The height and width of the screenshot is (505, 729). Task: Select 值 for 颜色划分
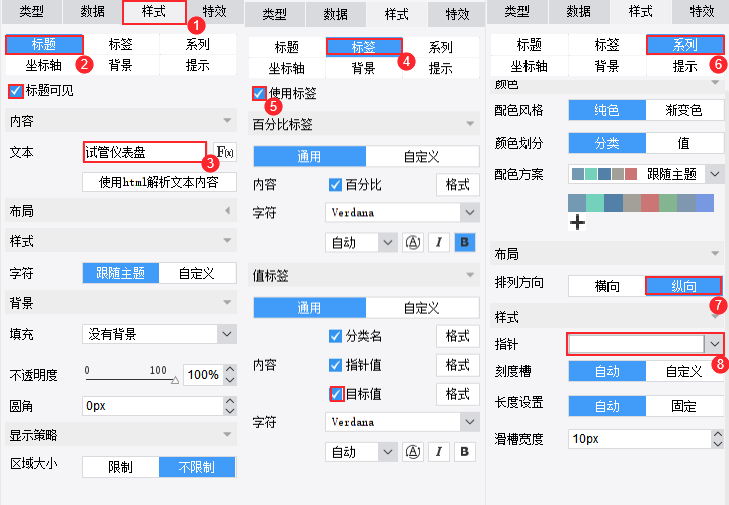click(684, 143)
